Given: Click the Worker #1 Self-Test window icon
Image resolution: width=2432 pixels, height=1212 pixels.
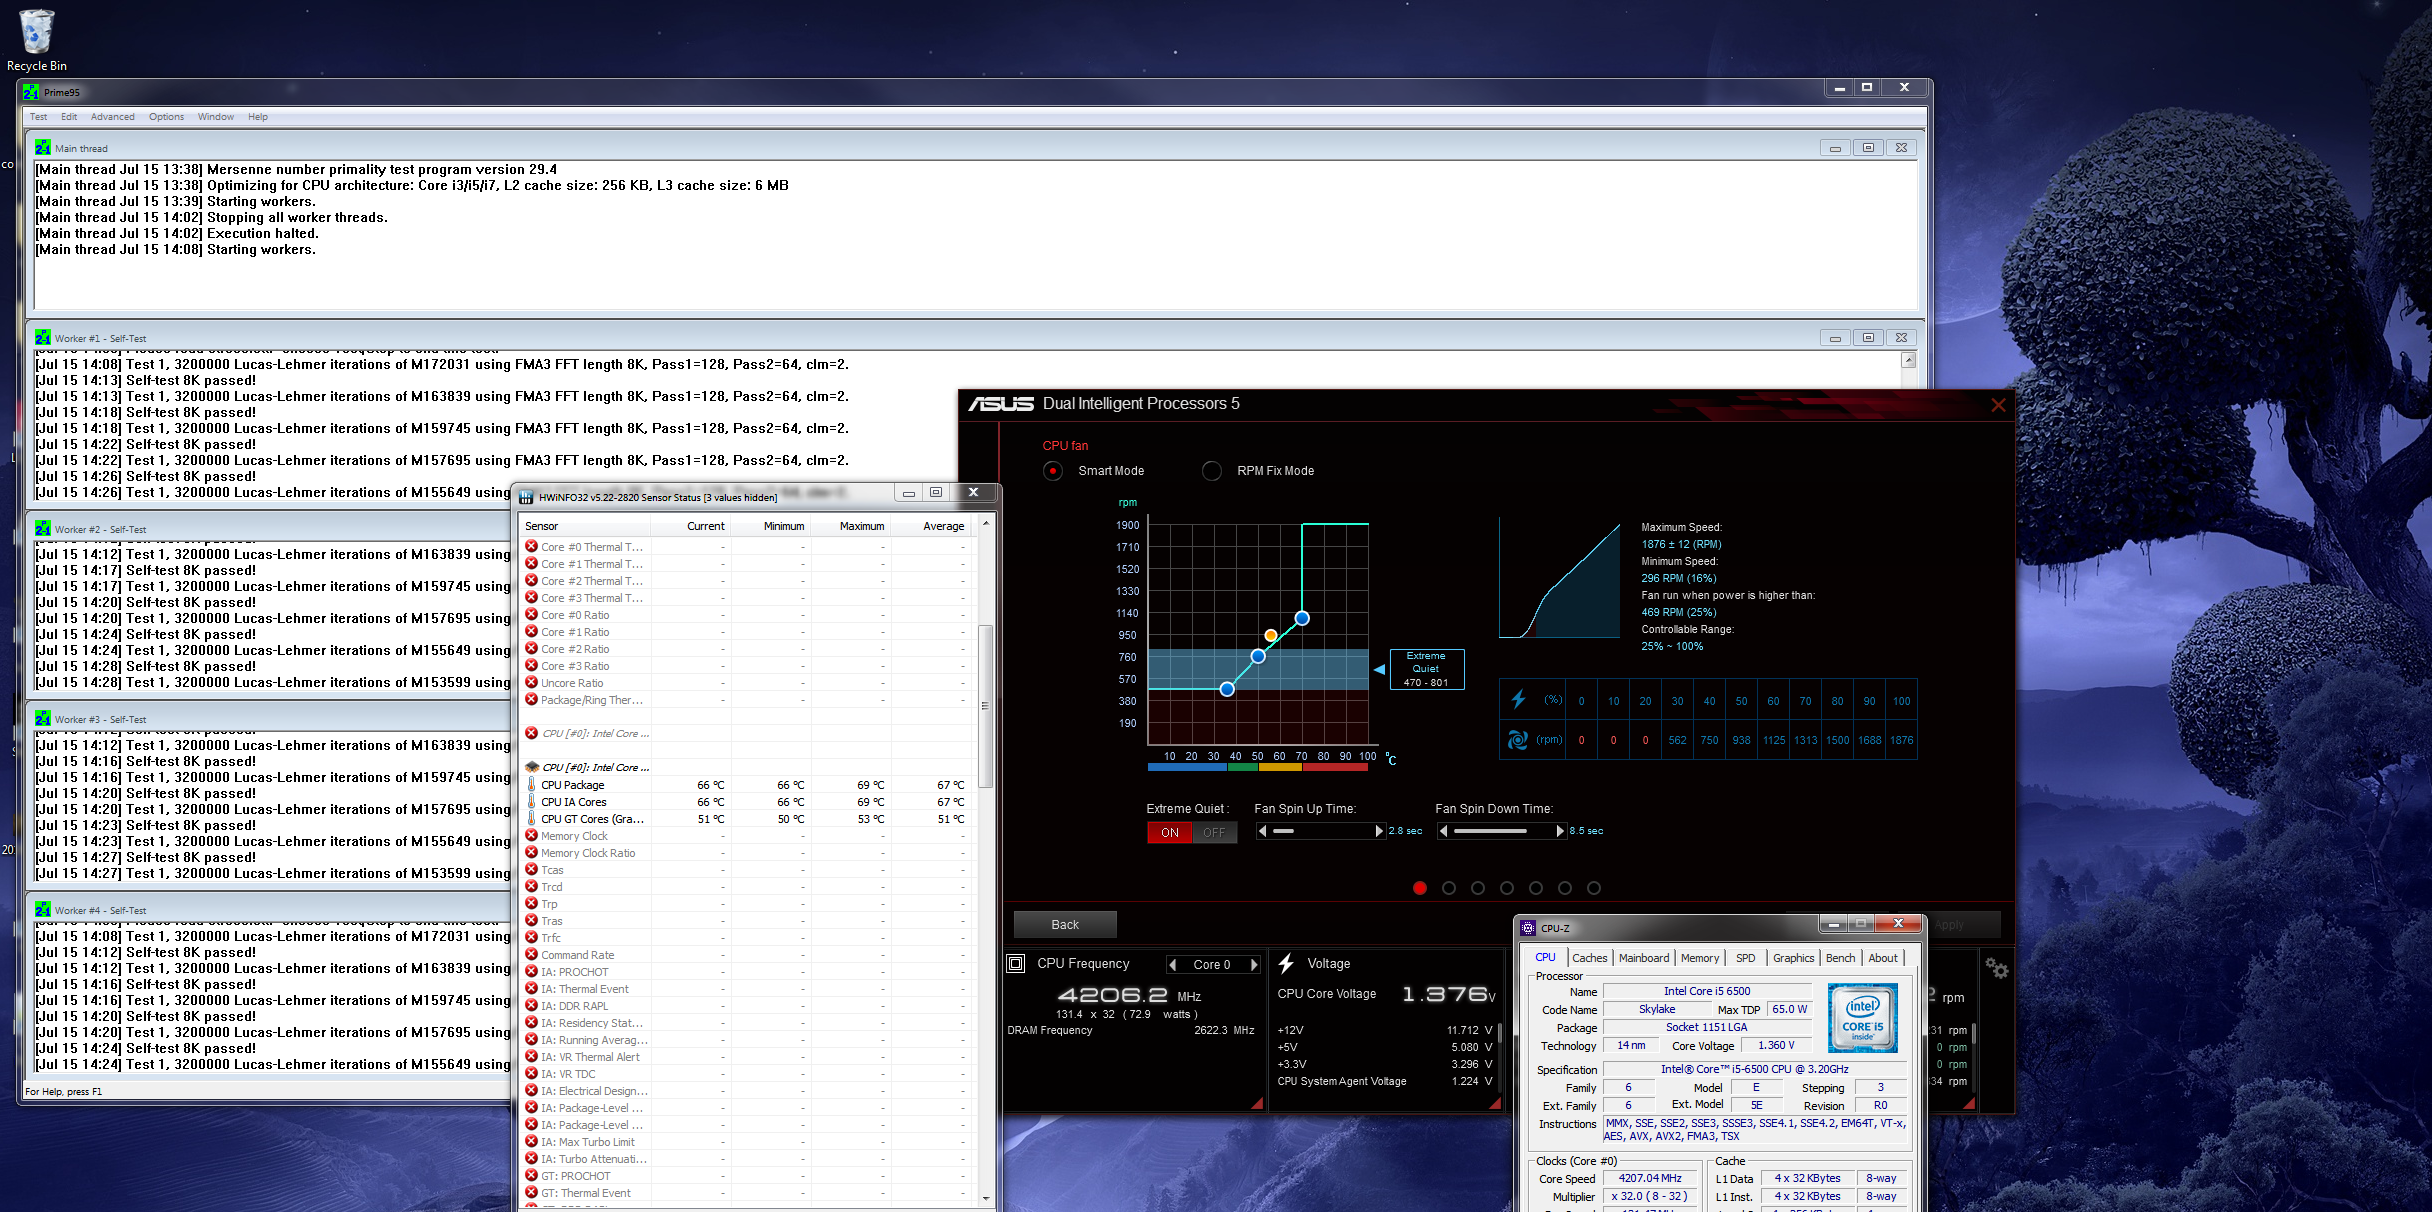Looking at the screenshot, I should click(43, 338).
